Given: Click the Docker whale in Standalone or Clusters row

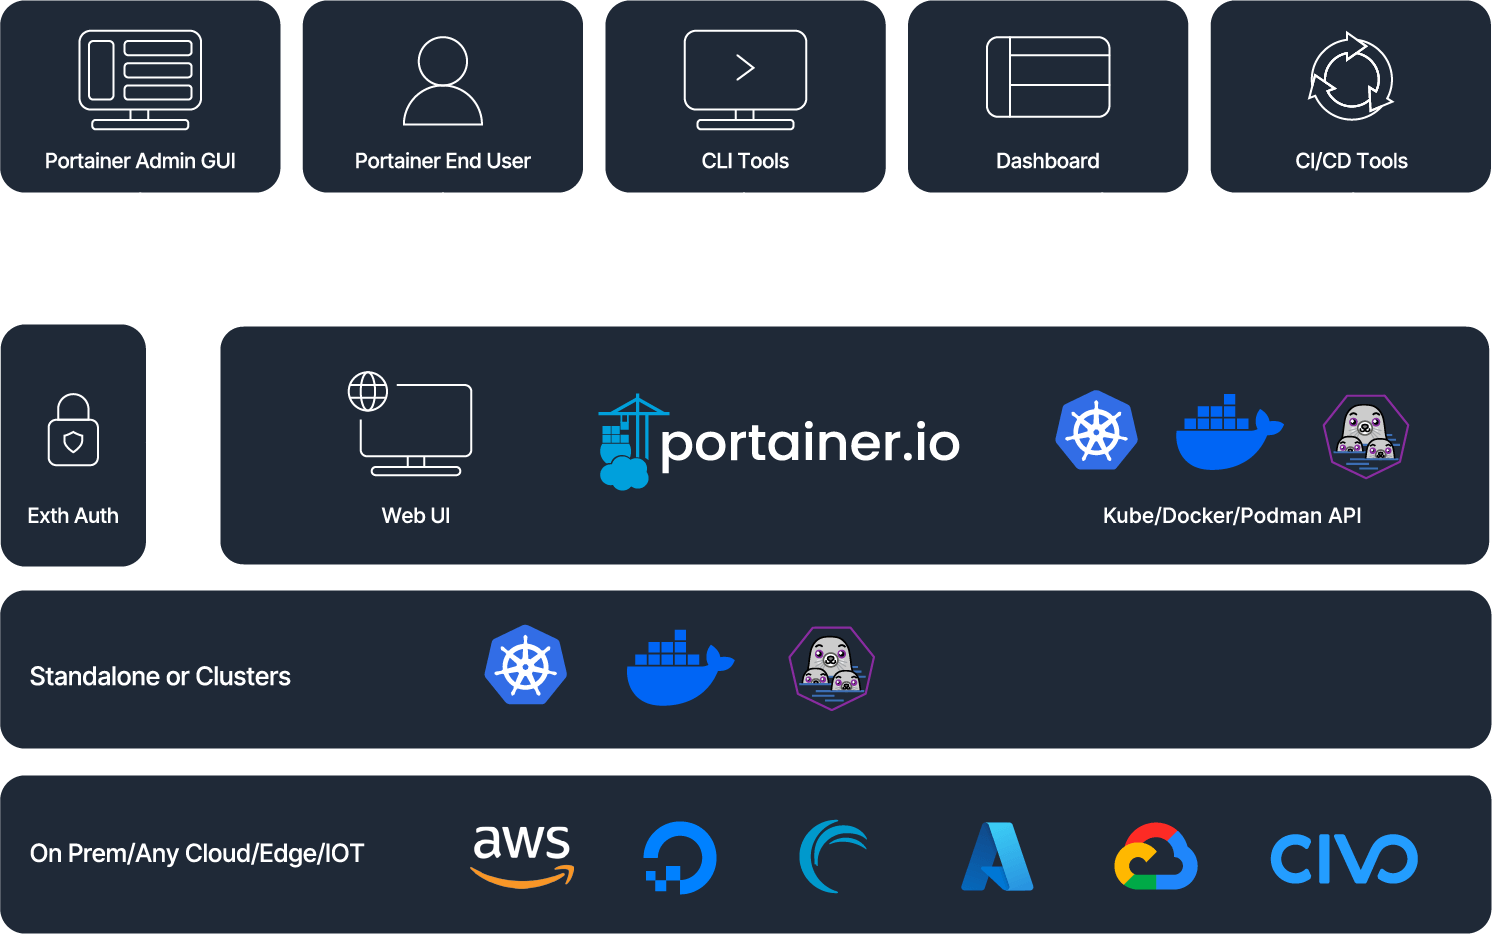Looking at the screenshot, I should pos(680,668).
